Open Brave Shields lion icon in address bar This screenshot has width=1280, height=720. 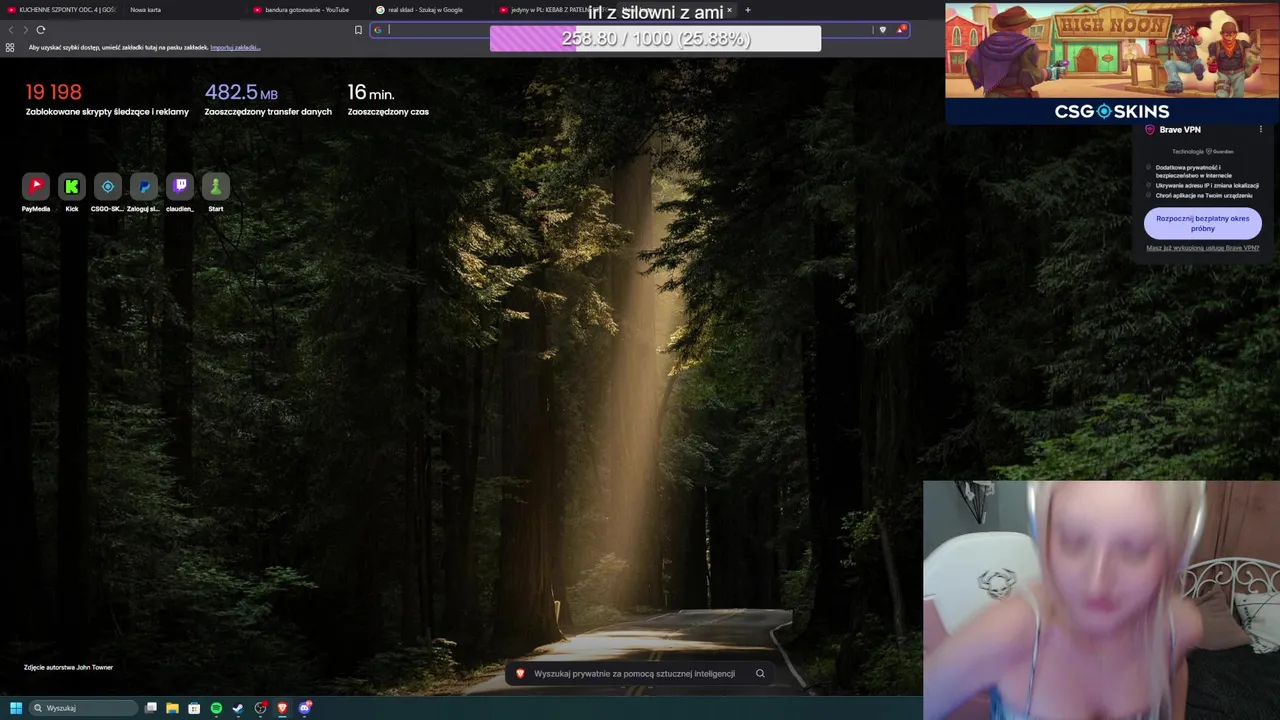[882, 30]
